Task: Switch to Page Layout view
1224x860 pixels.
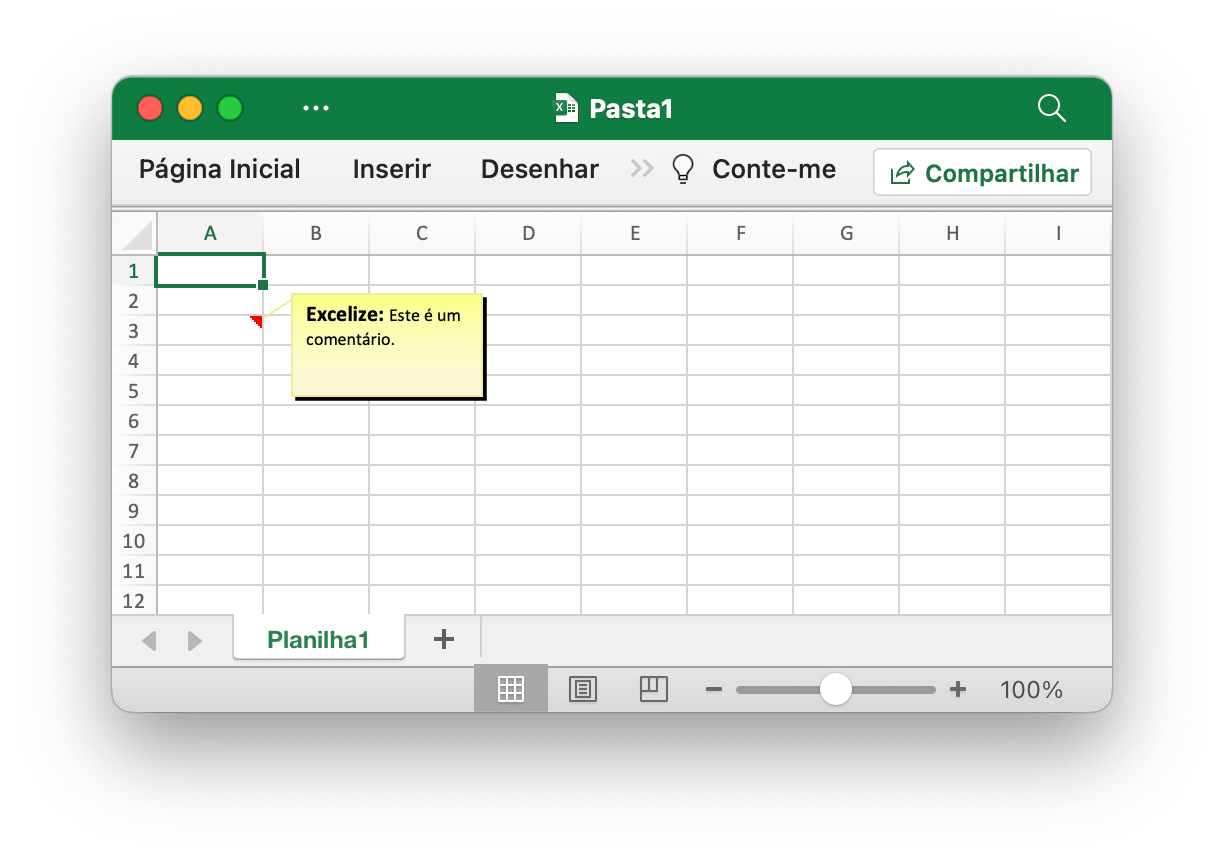Action: [583, 689]
